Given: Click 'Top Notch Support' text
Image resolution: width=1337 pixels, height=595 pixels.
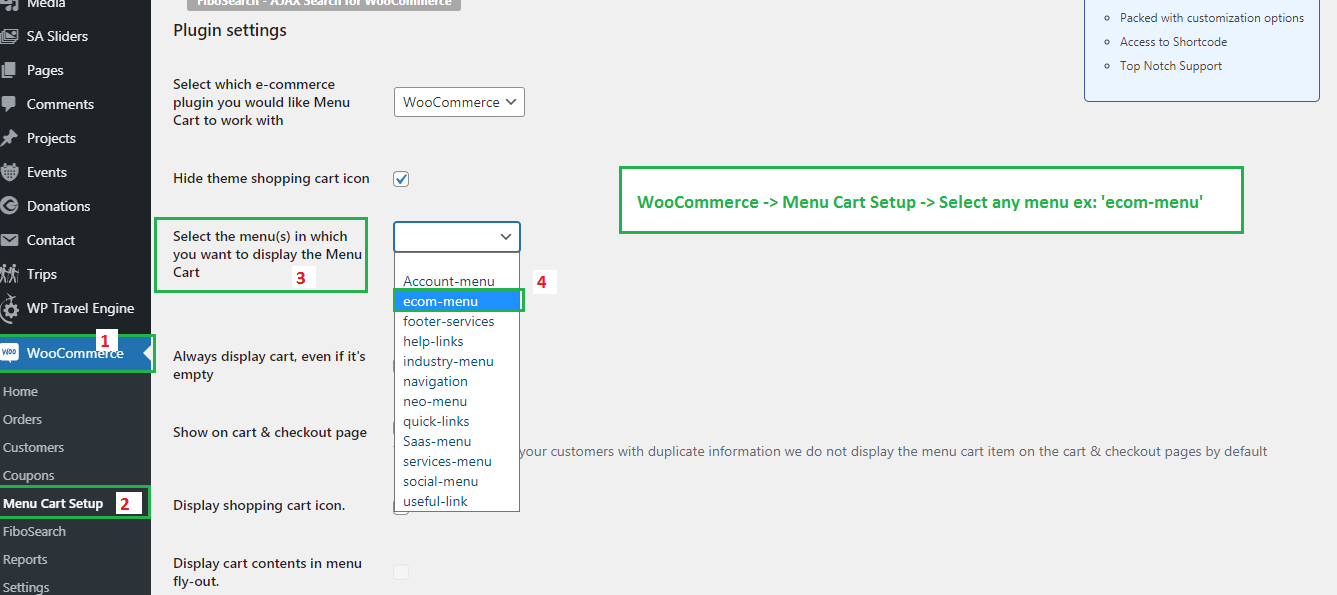Looking at the screenshot, I should click(x=1171, y=66).
